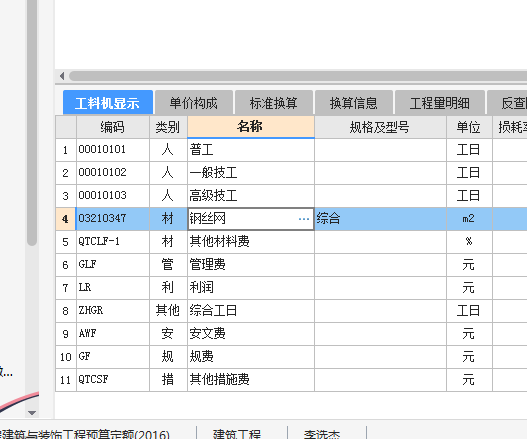527x439 pixels.
Task: Click the 损耗率 column header
Action: (x=510, y=127)
